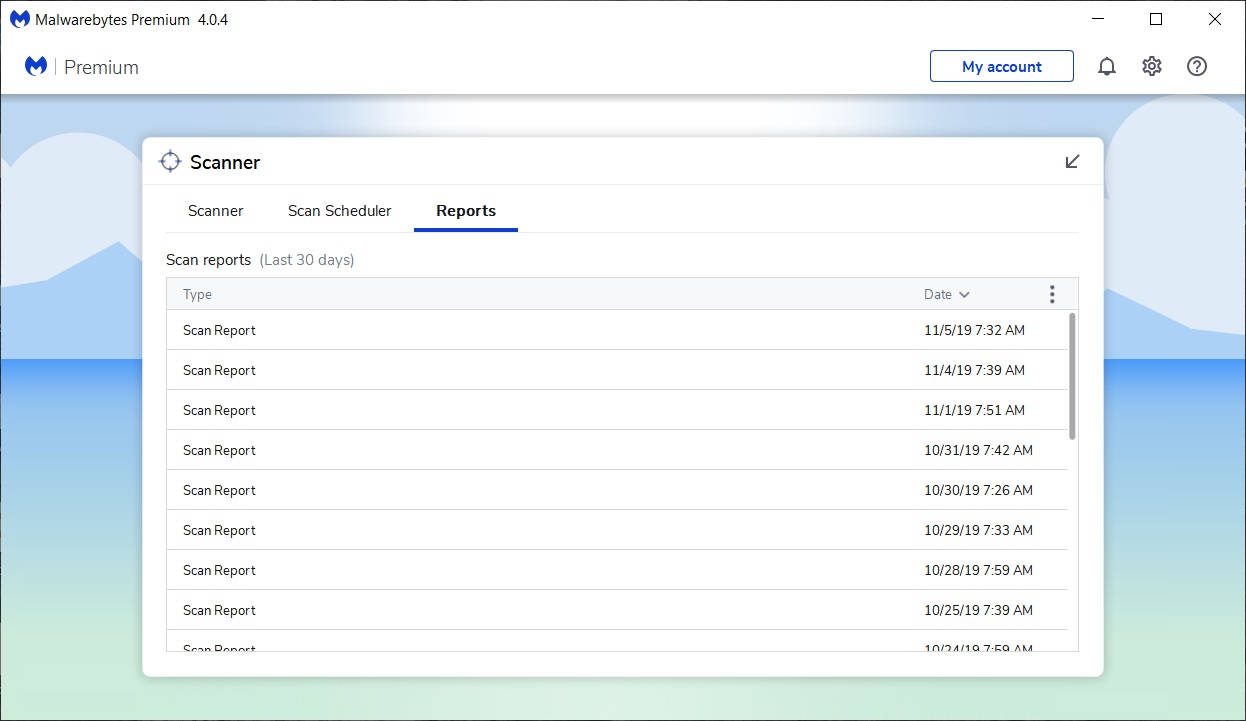1246x721 pixels.
Task: Open report dated 10/29/19 7:33 AM
Action: (617, 530)
